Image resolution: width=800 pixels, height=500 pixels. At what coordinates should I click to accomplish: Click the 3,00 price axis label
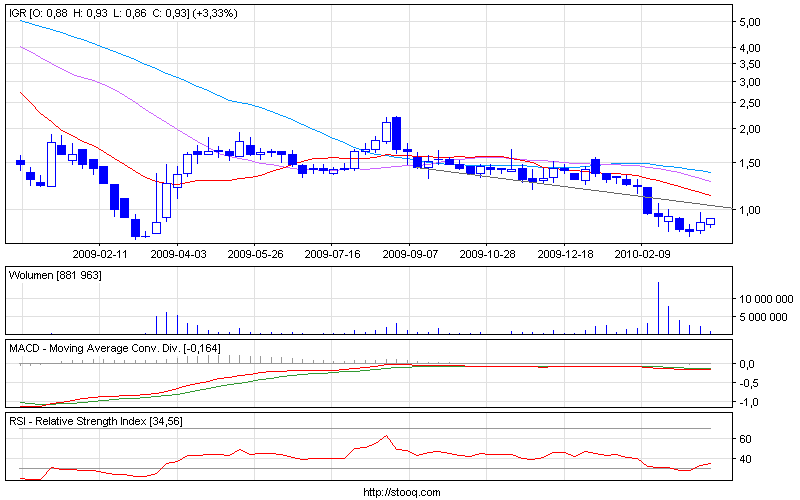[x=749, y=82]
